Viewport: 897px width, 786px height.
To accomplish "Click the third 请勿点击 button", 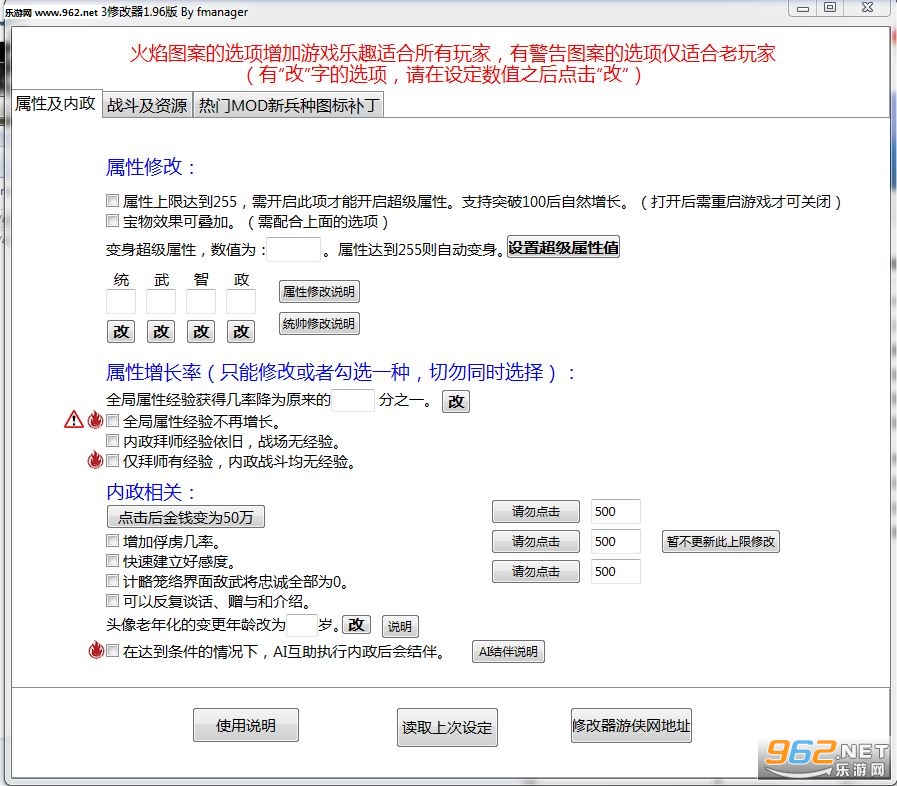I will coord(536,571).
